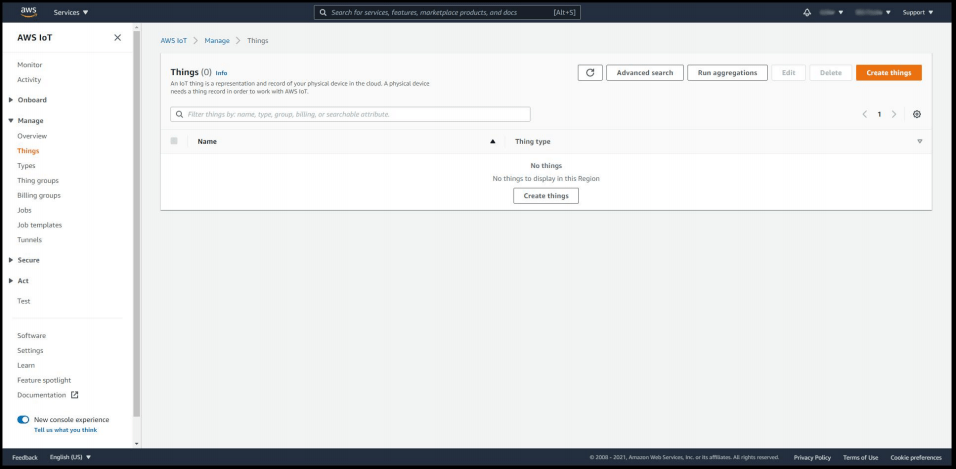Click AWS IoT breadcrumb link
This screenshot has height=469, width=956.
pyautogui.click(x=174, y=41)
